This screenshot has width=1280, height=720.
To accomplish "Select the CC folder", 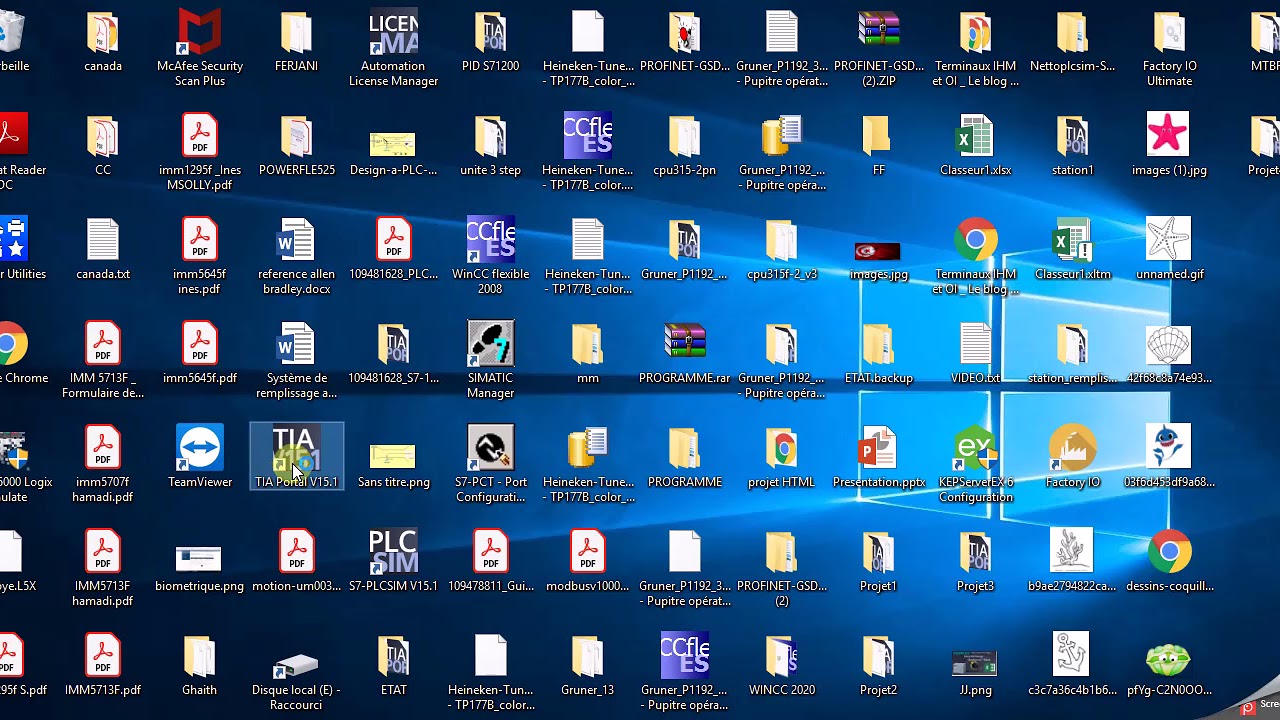I will pyautogui.click(x=103, y=144).
